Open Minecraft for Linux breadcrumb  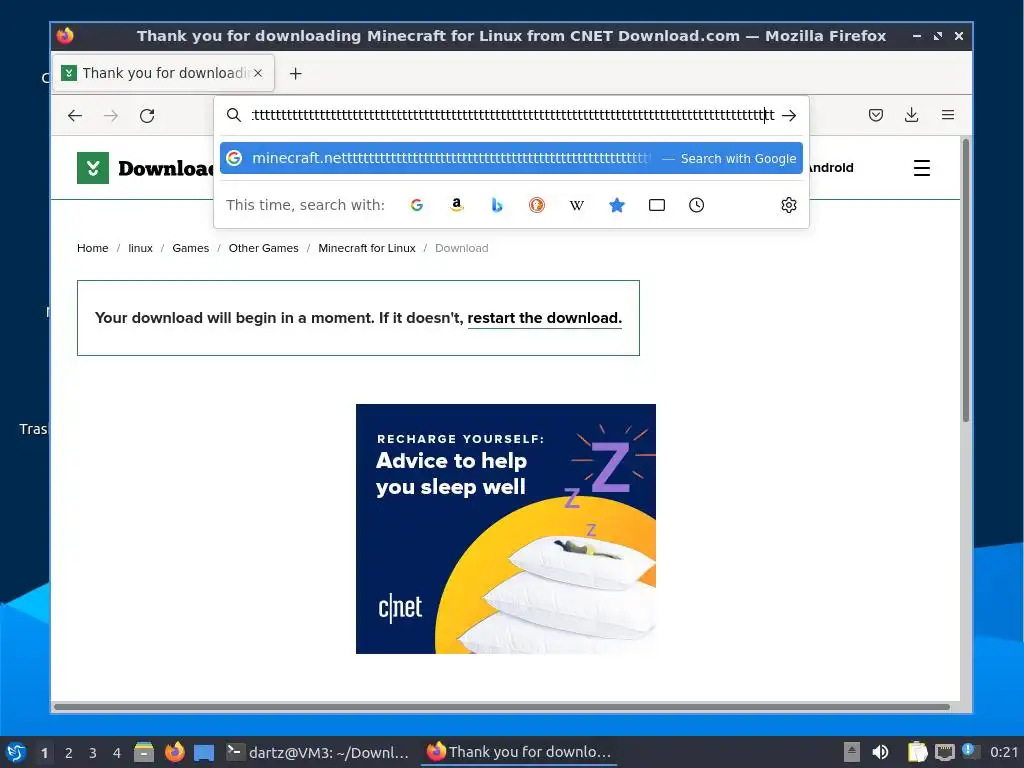click(367, 248)
